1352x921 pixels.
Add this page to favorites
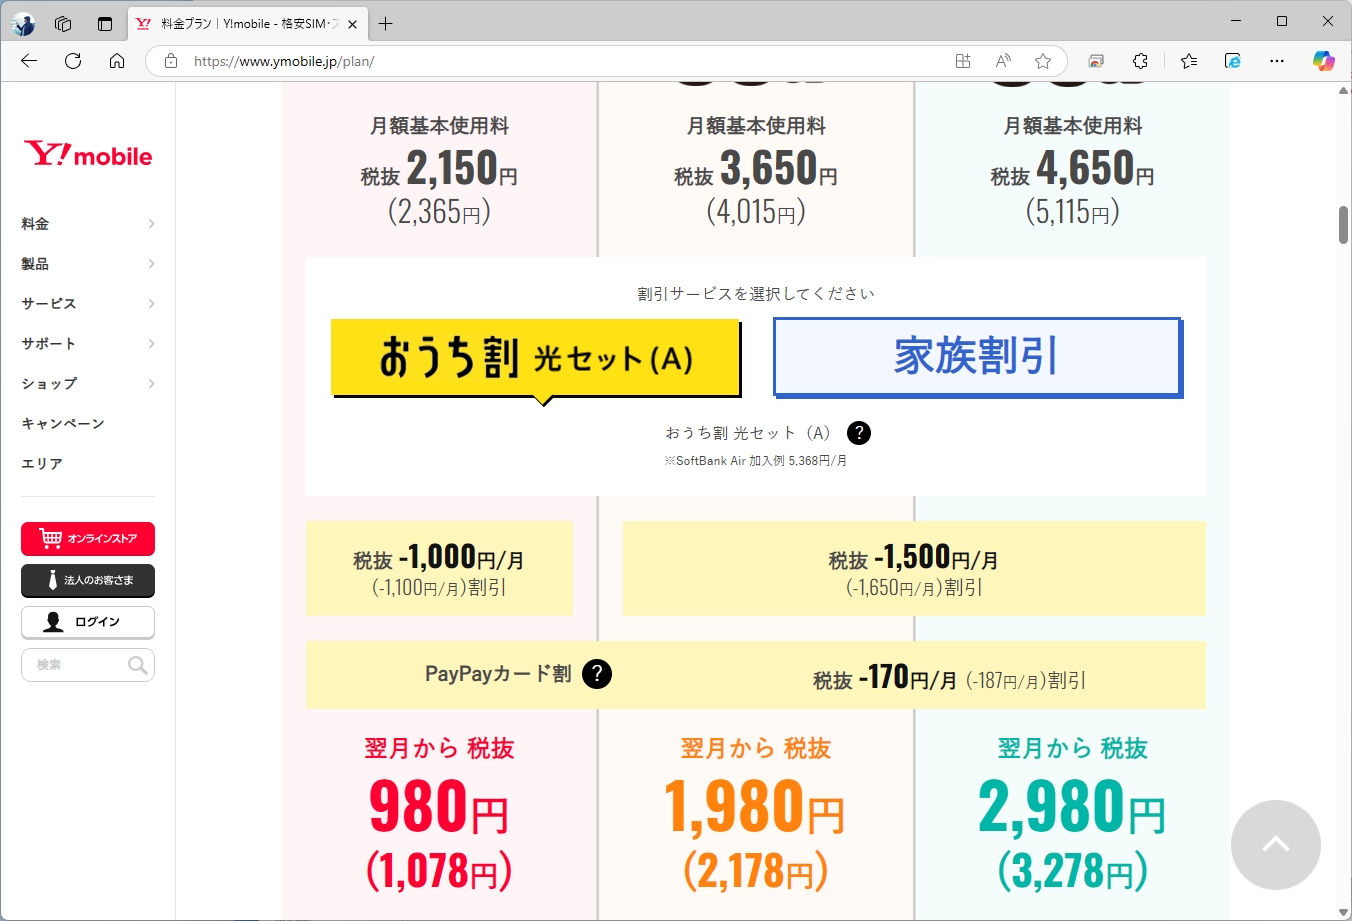[1043, 61]
